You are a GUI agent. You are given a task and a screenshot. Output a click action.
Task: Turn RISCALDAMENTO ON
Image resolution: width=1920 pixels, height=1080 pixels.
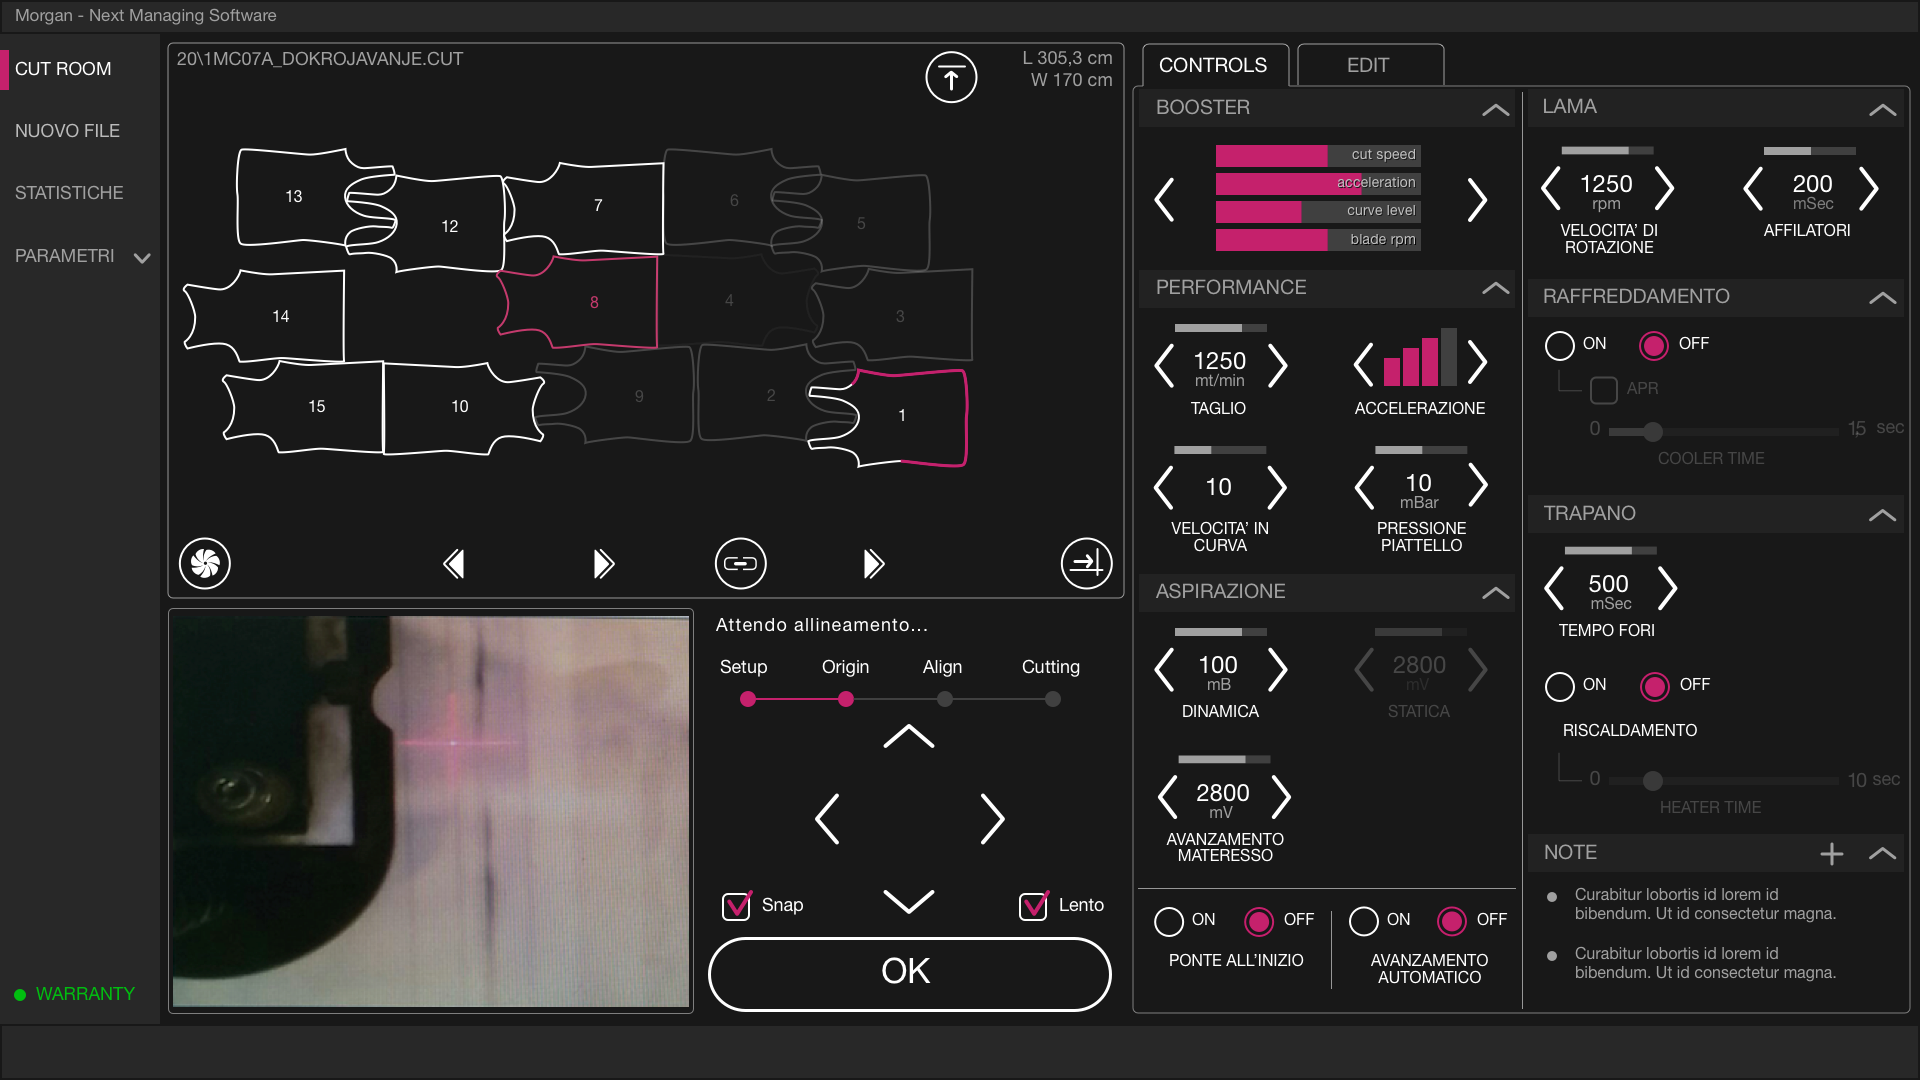[1559, 686]
